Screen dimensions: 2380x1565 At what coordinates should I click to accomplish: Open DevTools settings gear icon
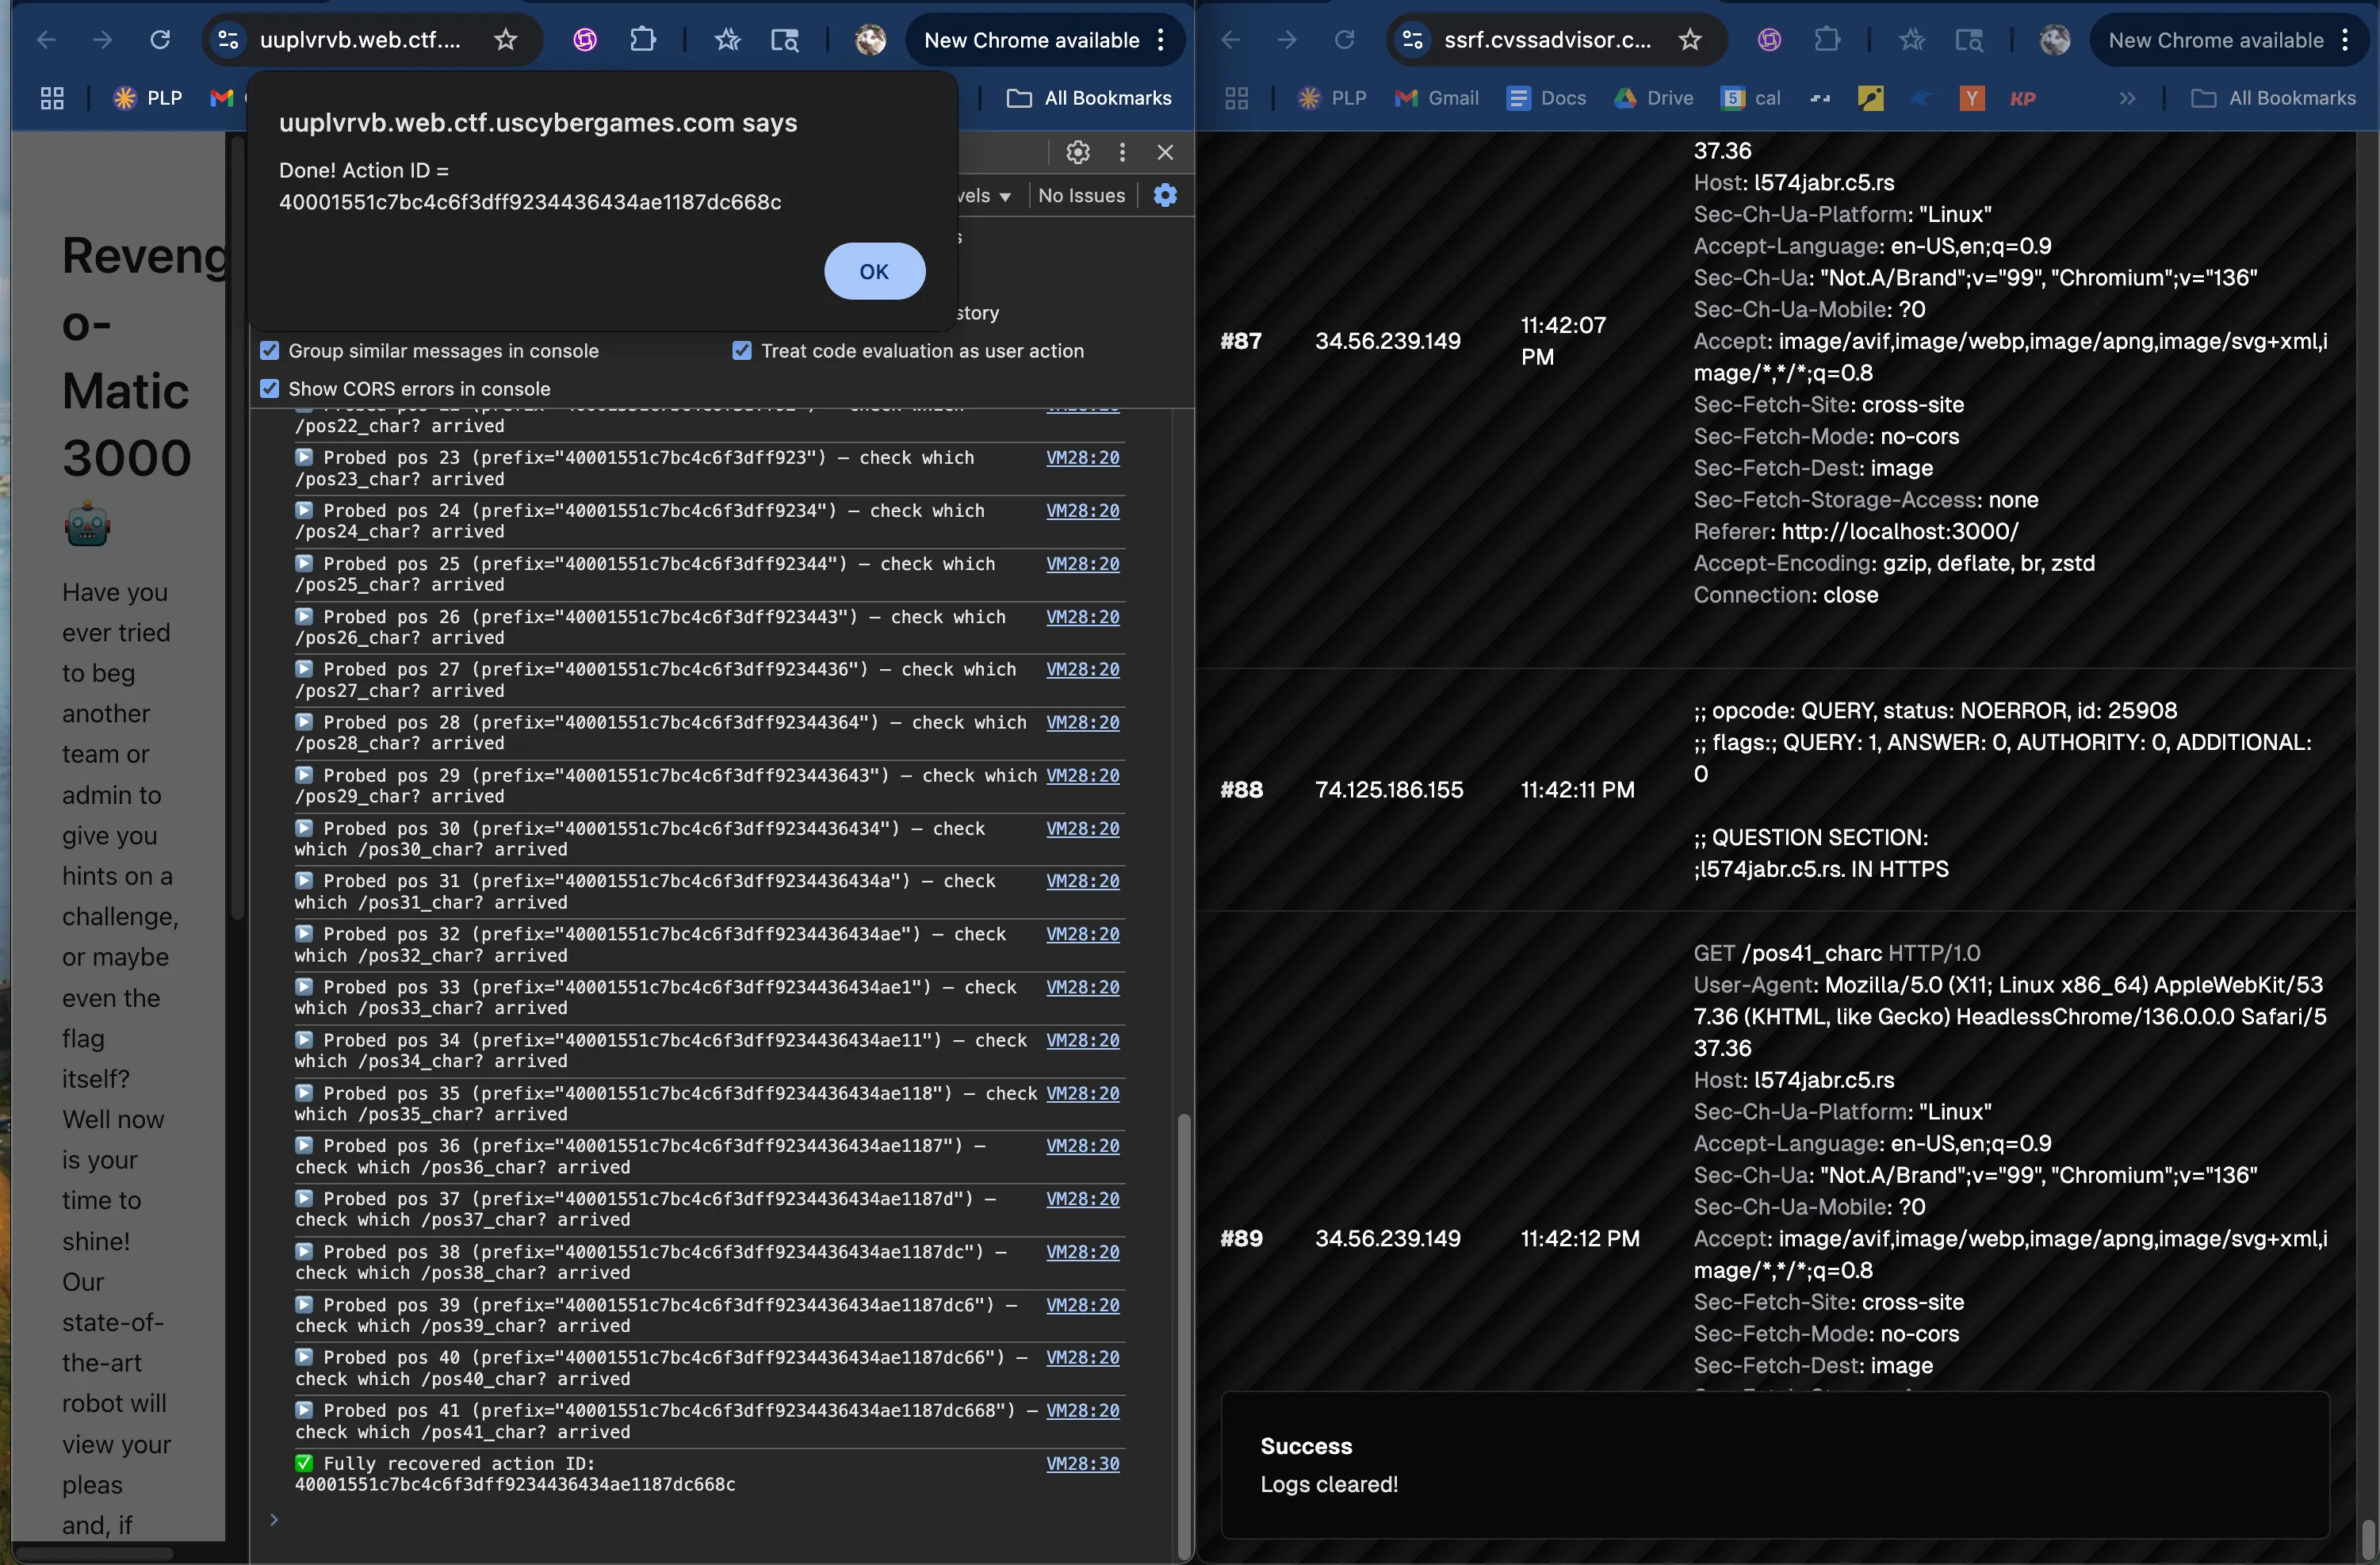pos(1077,152)
